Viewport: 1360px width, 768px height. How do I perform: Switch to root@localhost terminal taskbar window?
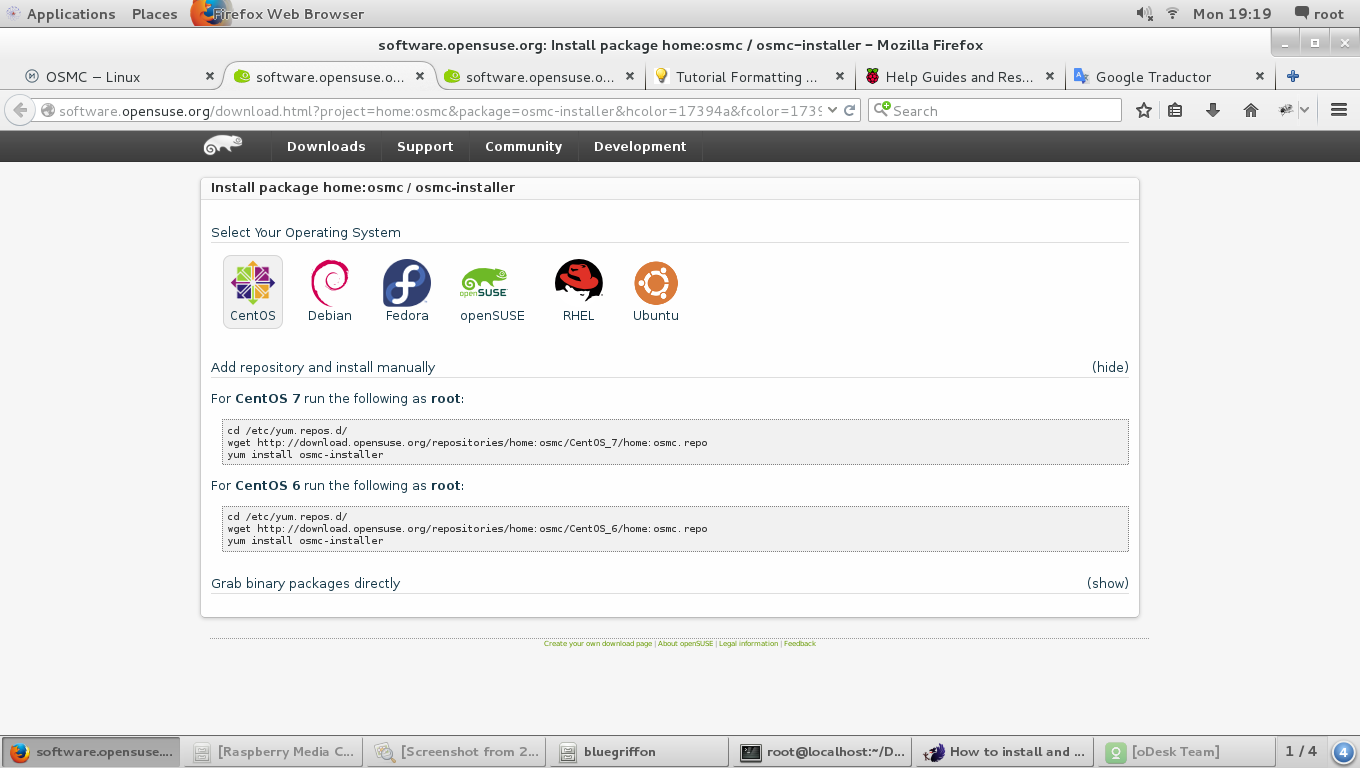(x=821, y=752)
